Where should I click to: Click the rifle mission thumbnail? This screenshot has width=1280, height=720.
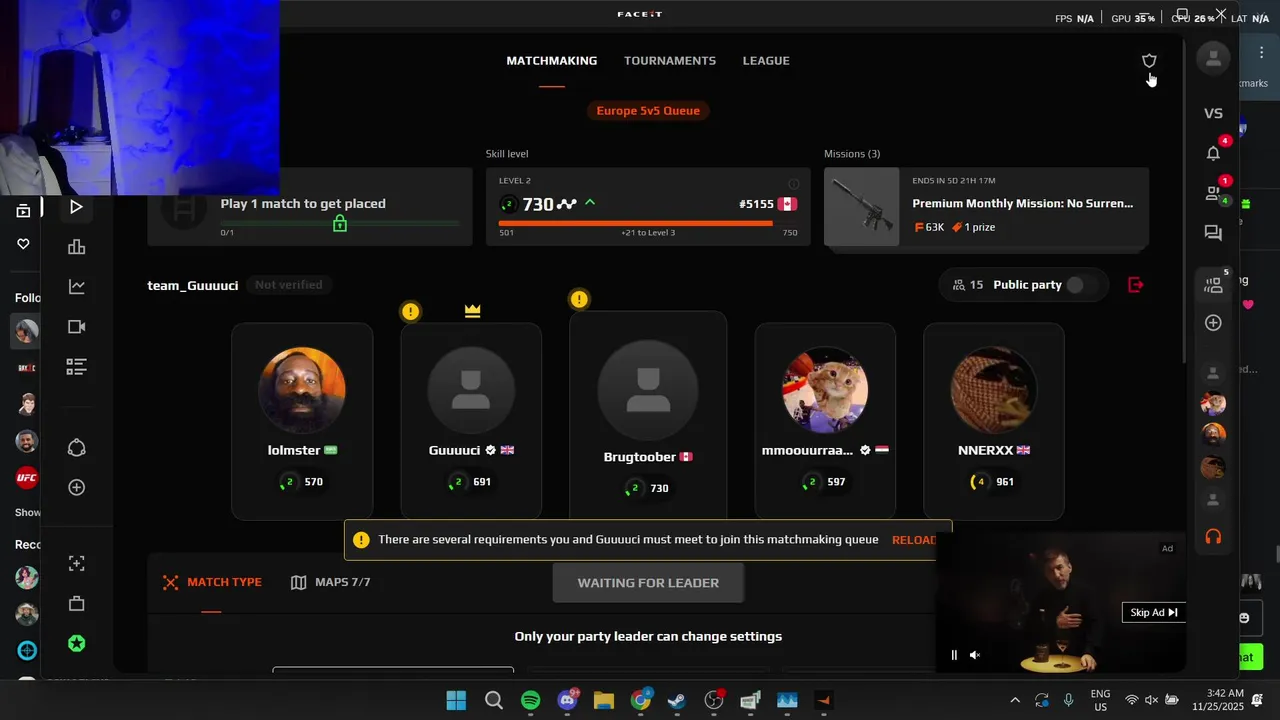(x=861, y=207)
